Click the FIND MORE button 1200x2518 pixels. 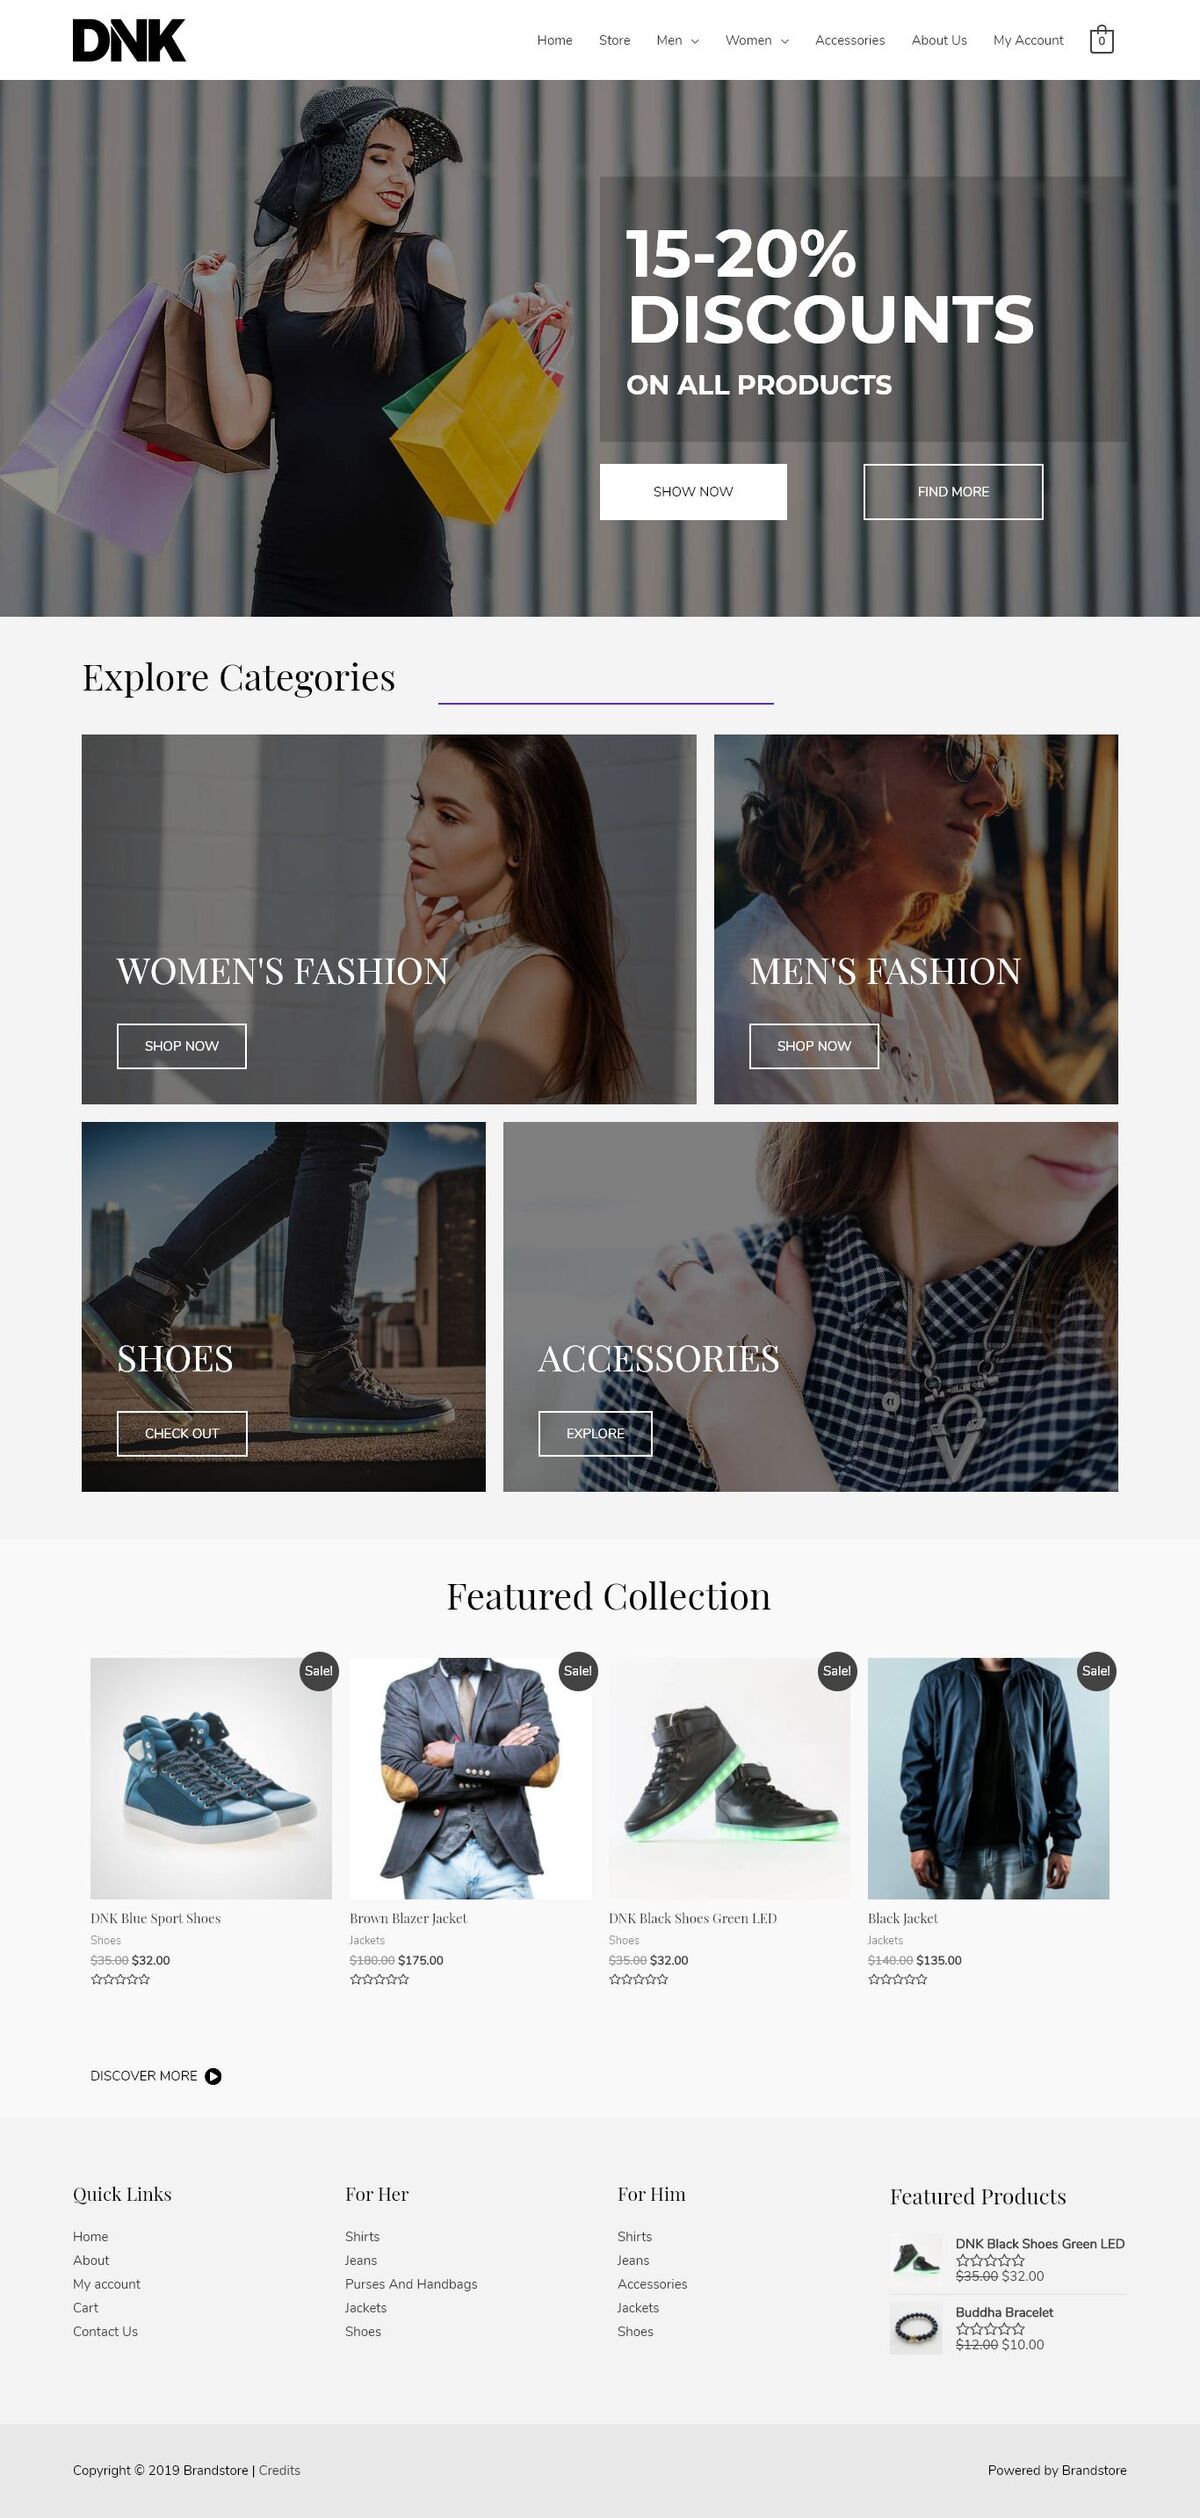click(x=953, y=491)
